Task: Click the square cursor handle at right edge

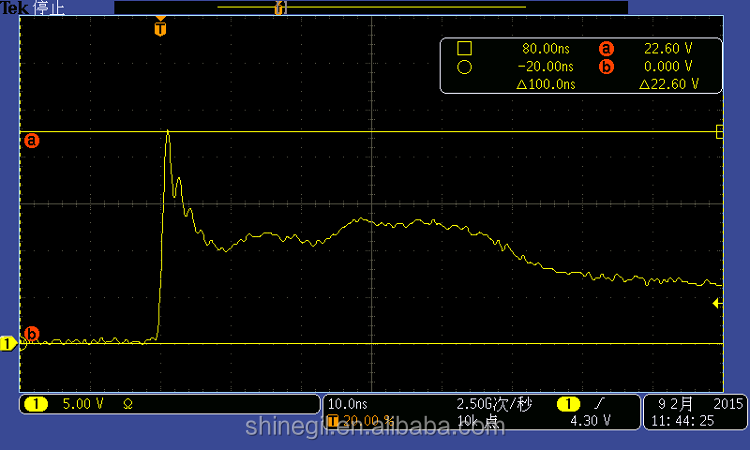Action: pyautogui.click(x=719, y=132)
